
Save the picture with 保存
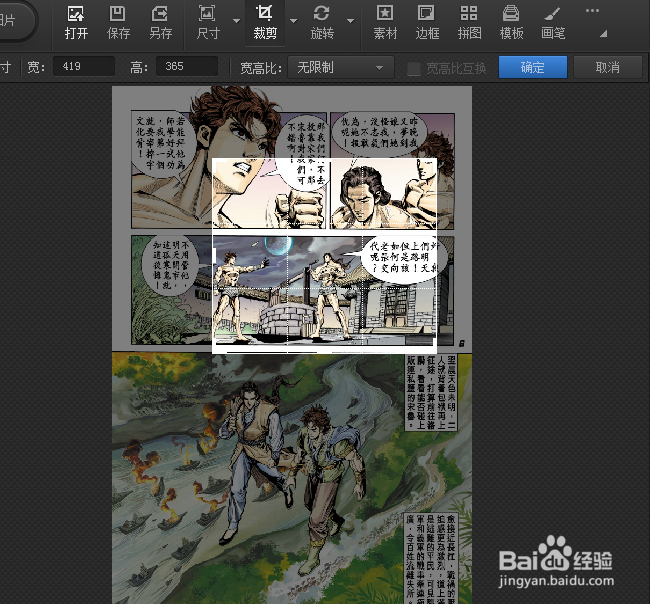coord(118,23)
